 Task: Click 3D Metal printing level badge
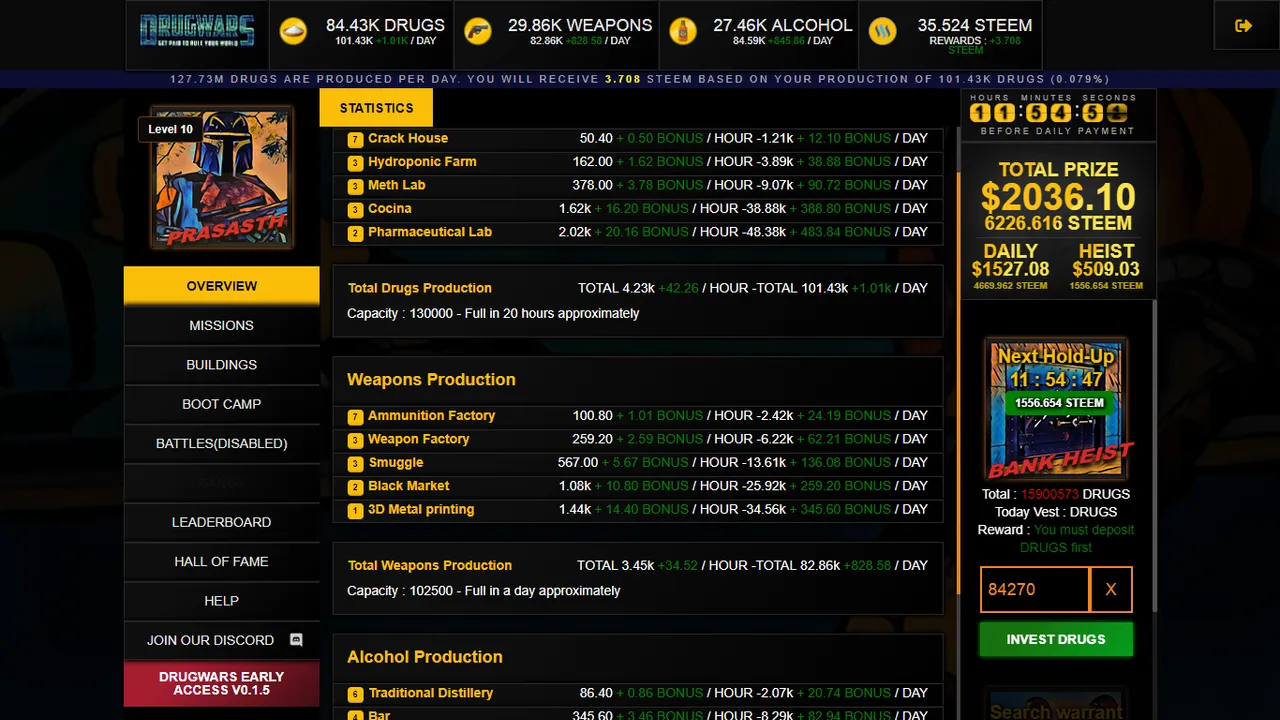coord(355,510)
